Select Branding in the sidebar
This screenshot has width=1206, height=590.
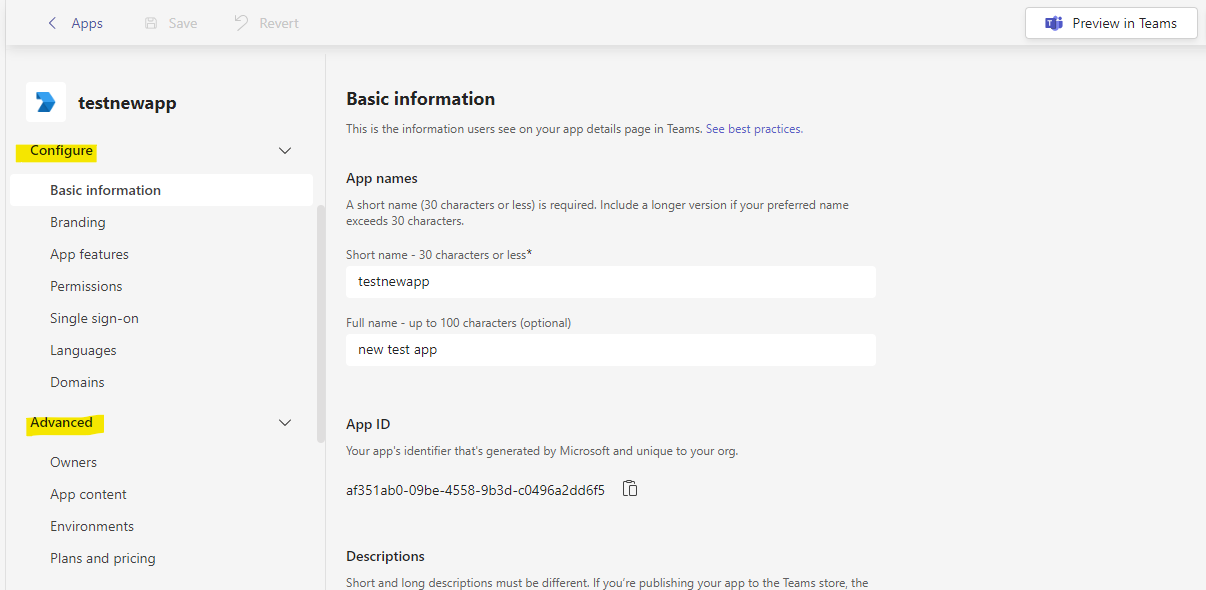tap(78, 221)
